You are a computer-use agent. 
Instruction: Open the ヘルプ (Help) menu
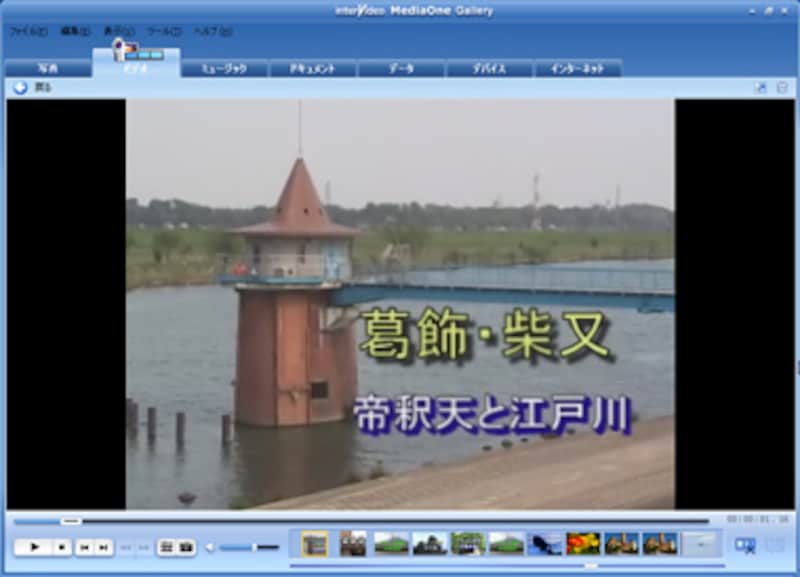[212, 32]
